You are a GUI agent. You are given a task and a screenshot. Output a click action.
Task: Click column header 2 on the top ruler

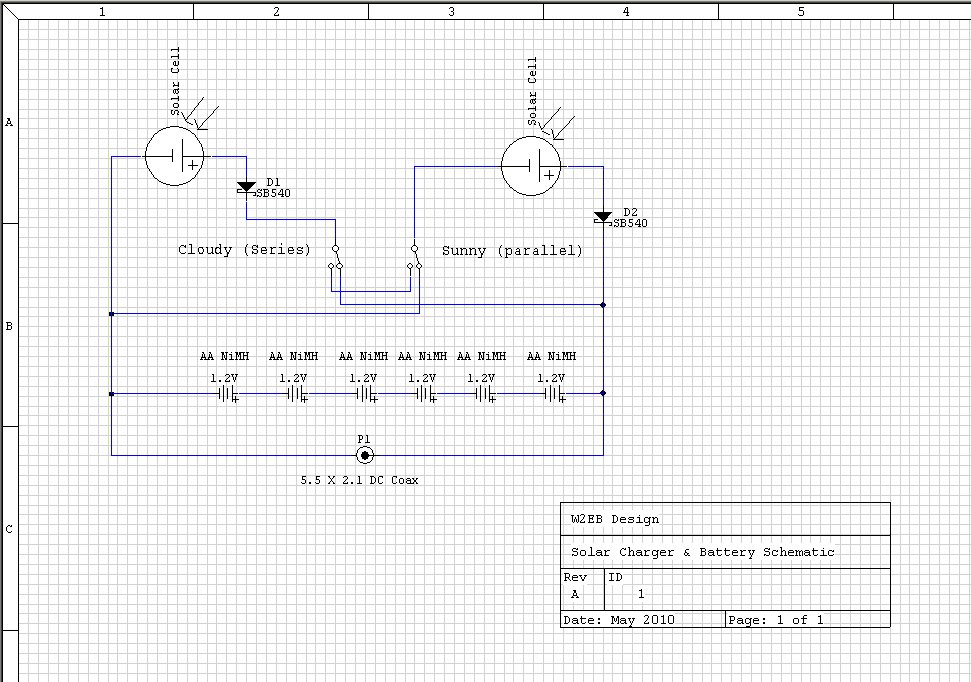pos(276,11)
